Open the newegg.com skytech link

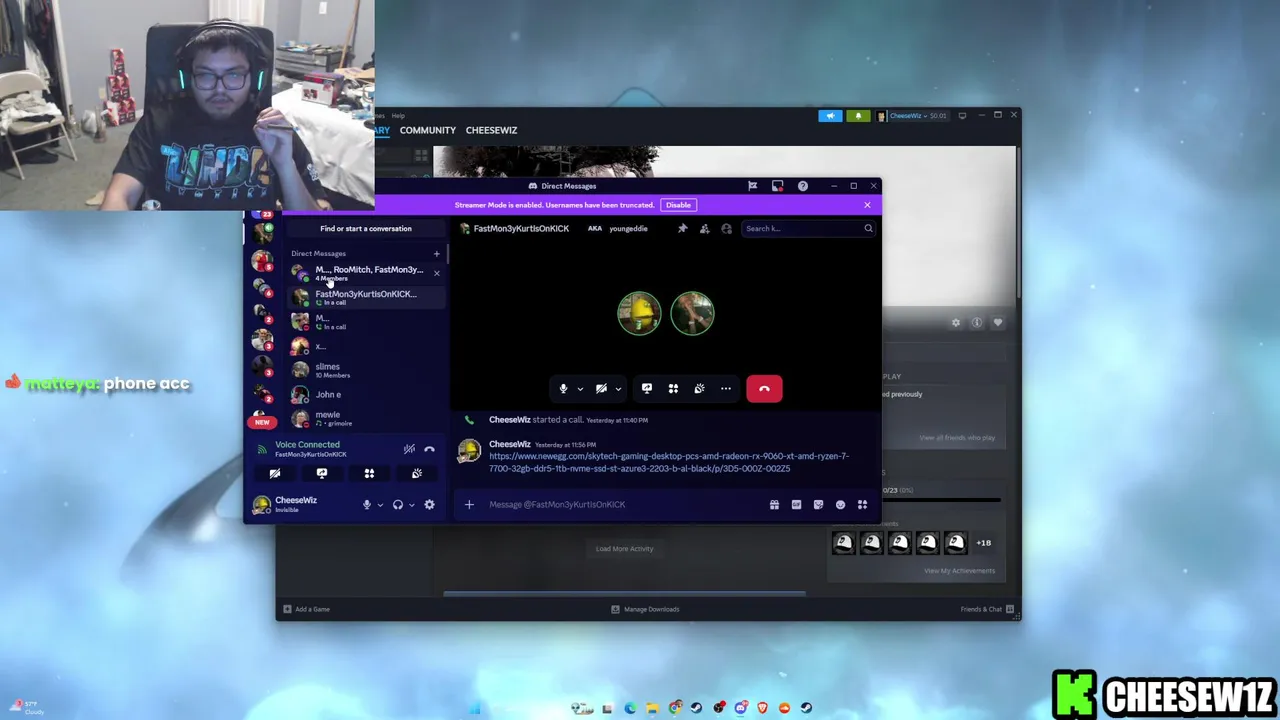pos(669,462)
